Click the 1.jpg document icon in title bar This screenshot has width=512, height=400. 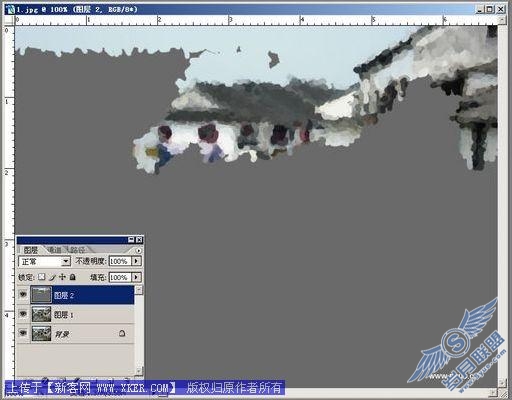point(11,9)
